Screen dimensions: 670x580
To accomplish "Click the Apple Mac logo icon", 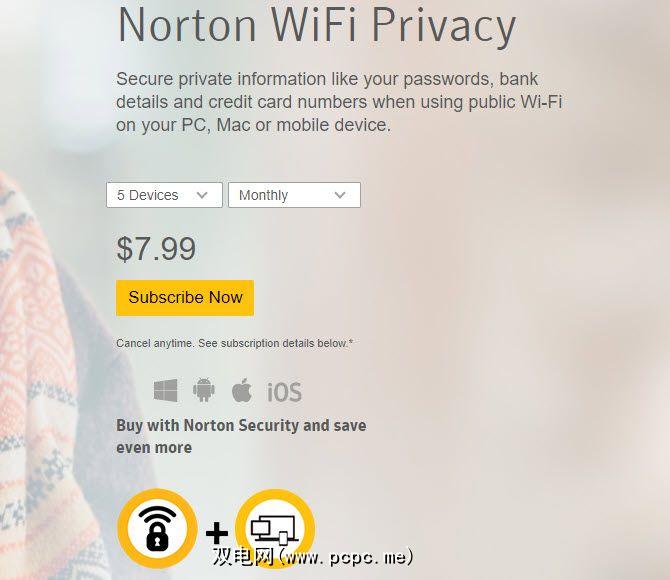I will pyautogui.click(x=242, y=390).
